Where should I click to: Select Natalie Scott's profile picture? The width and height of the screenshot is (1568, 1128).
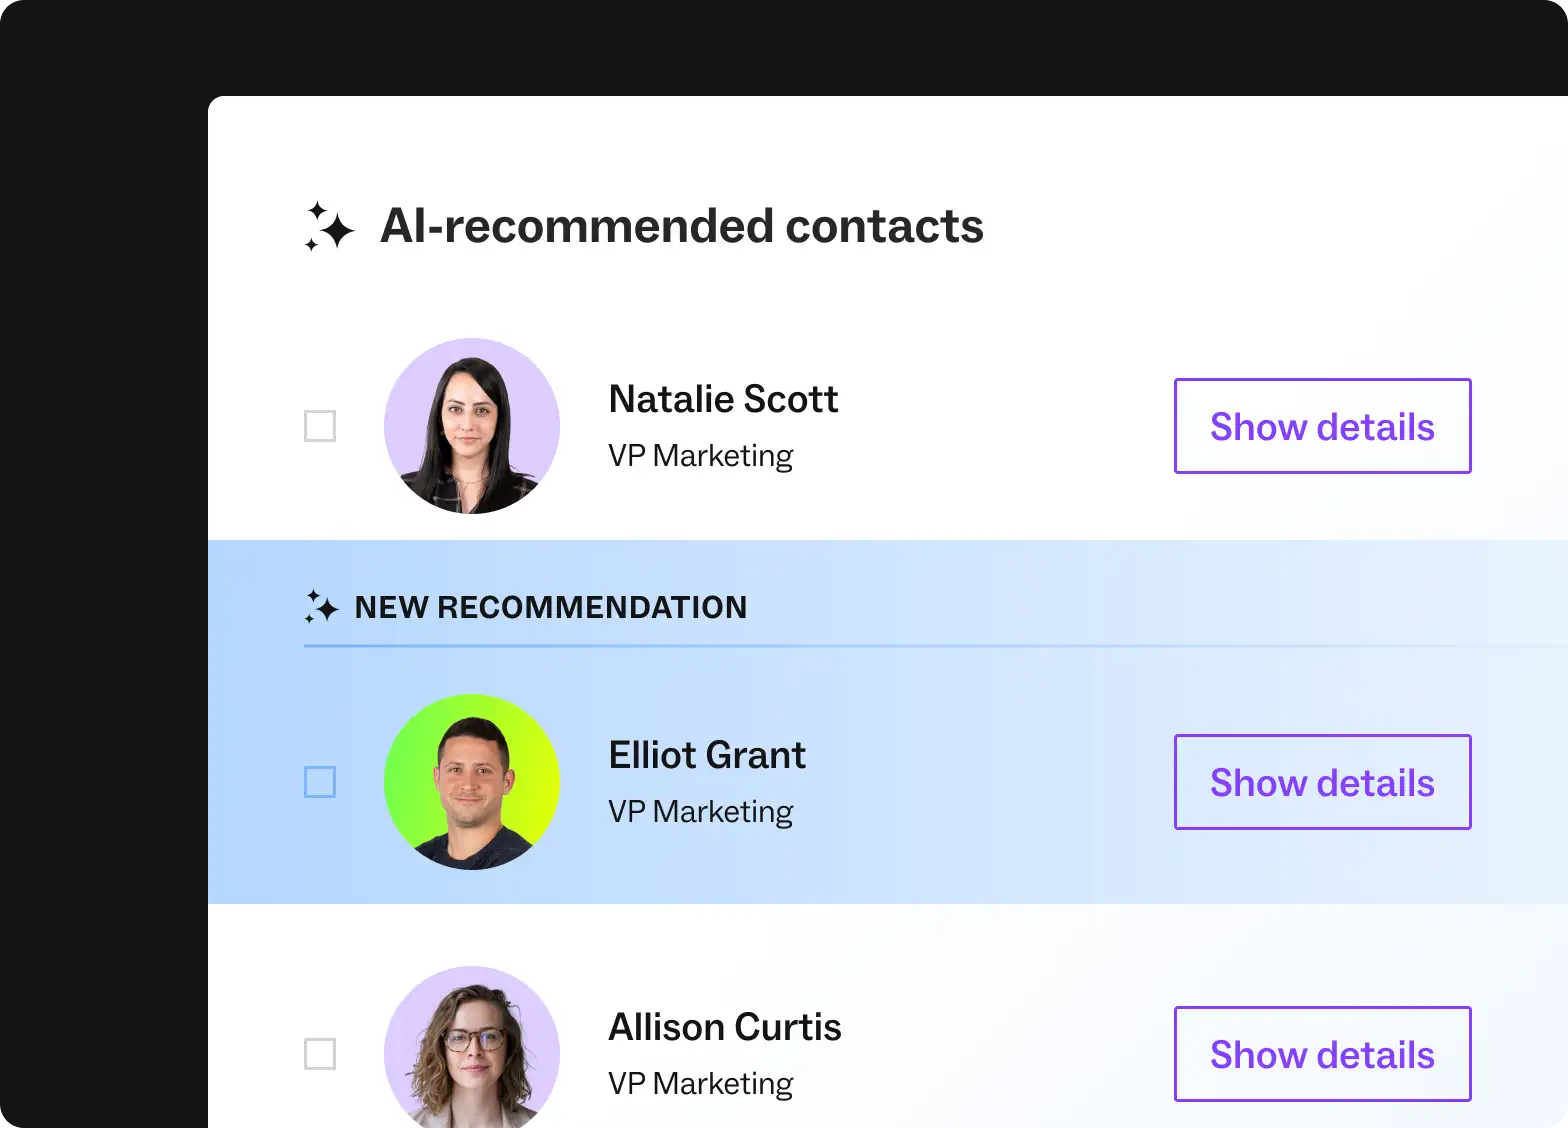[x=471, y=426]
